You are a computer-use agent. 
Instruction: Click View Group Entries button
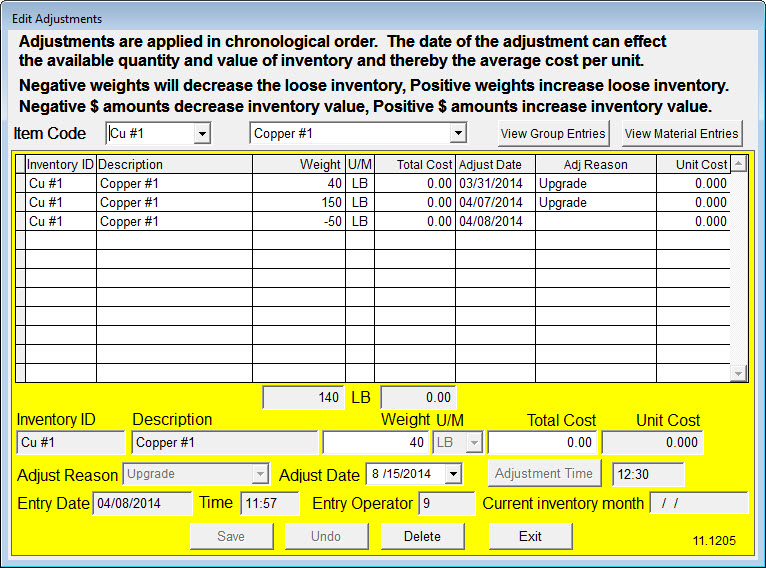(x=553, y=133)
